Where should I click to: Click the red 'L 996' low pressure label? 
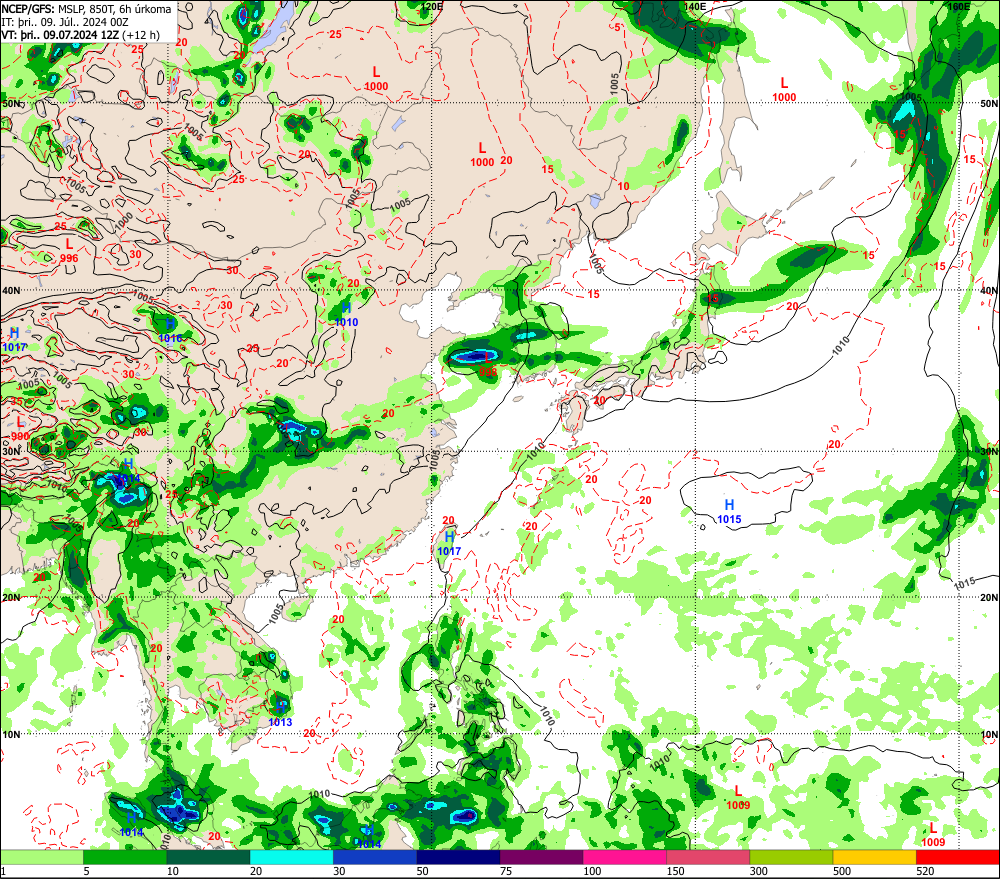69,251
